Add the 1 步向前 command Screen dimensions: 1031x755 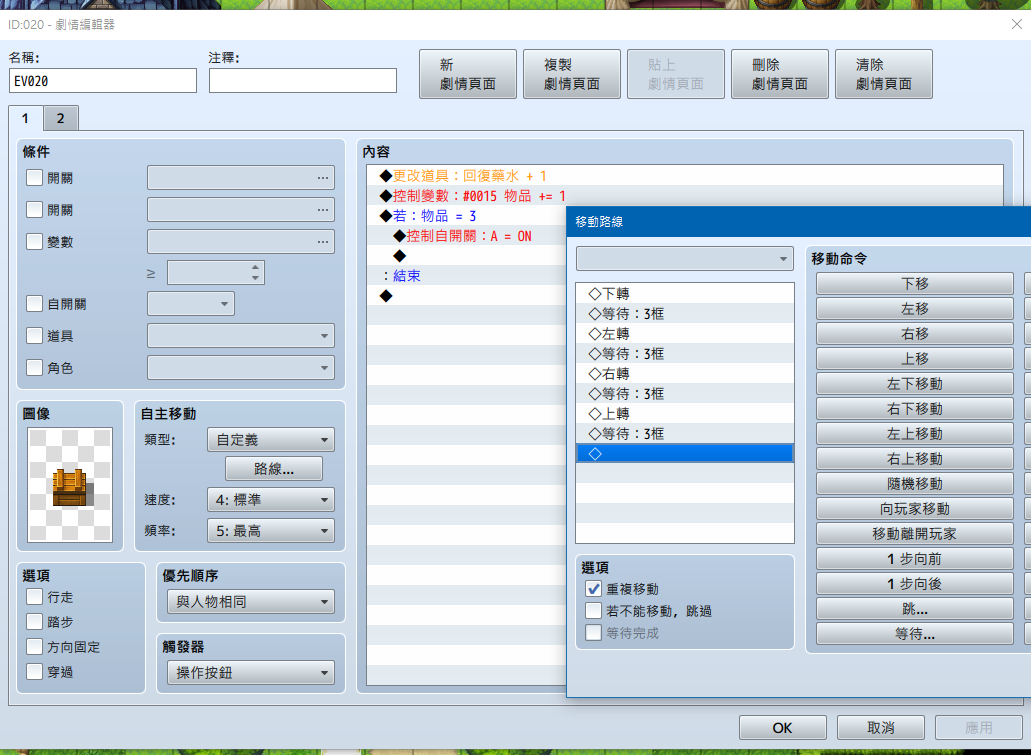(x=915, y=558)
